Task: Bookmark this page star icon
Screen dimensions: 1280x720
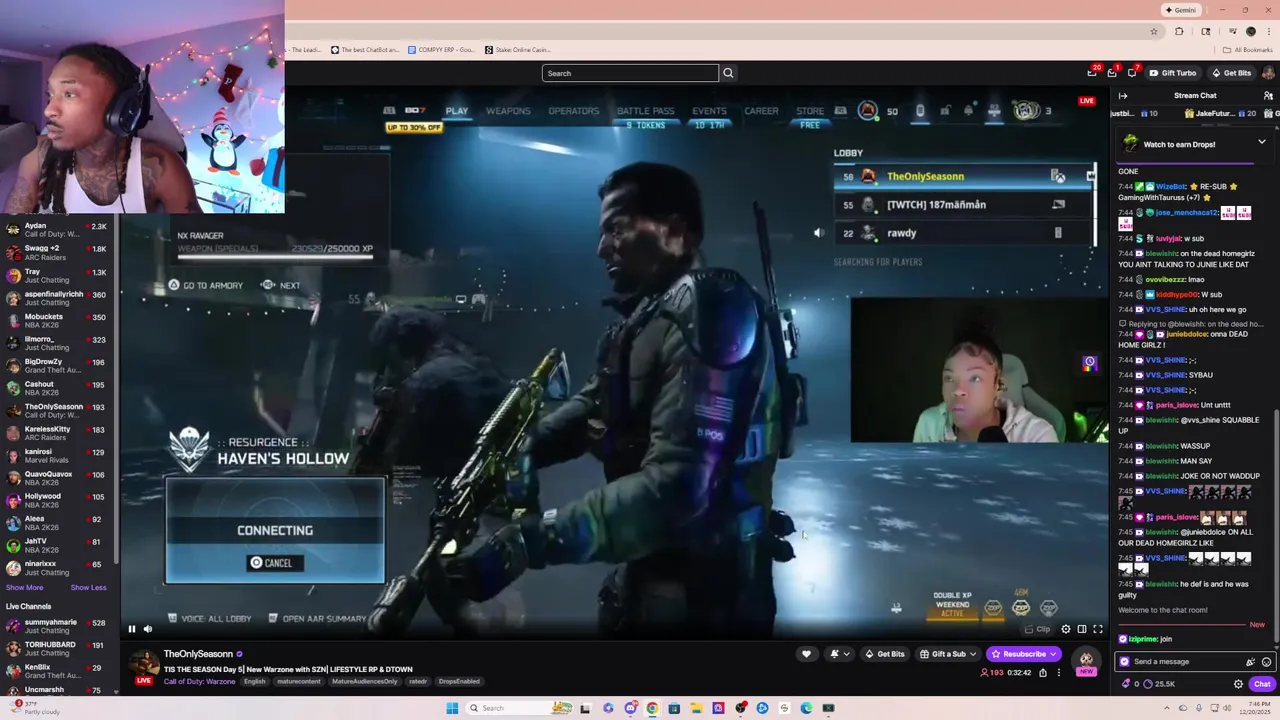Action: point(1154,31)
